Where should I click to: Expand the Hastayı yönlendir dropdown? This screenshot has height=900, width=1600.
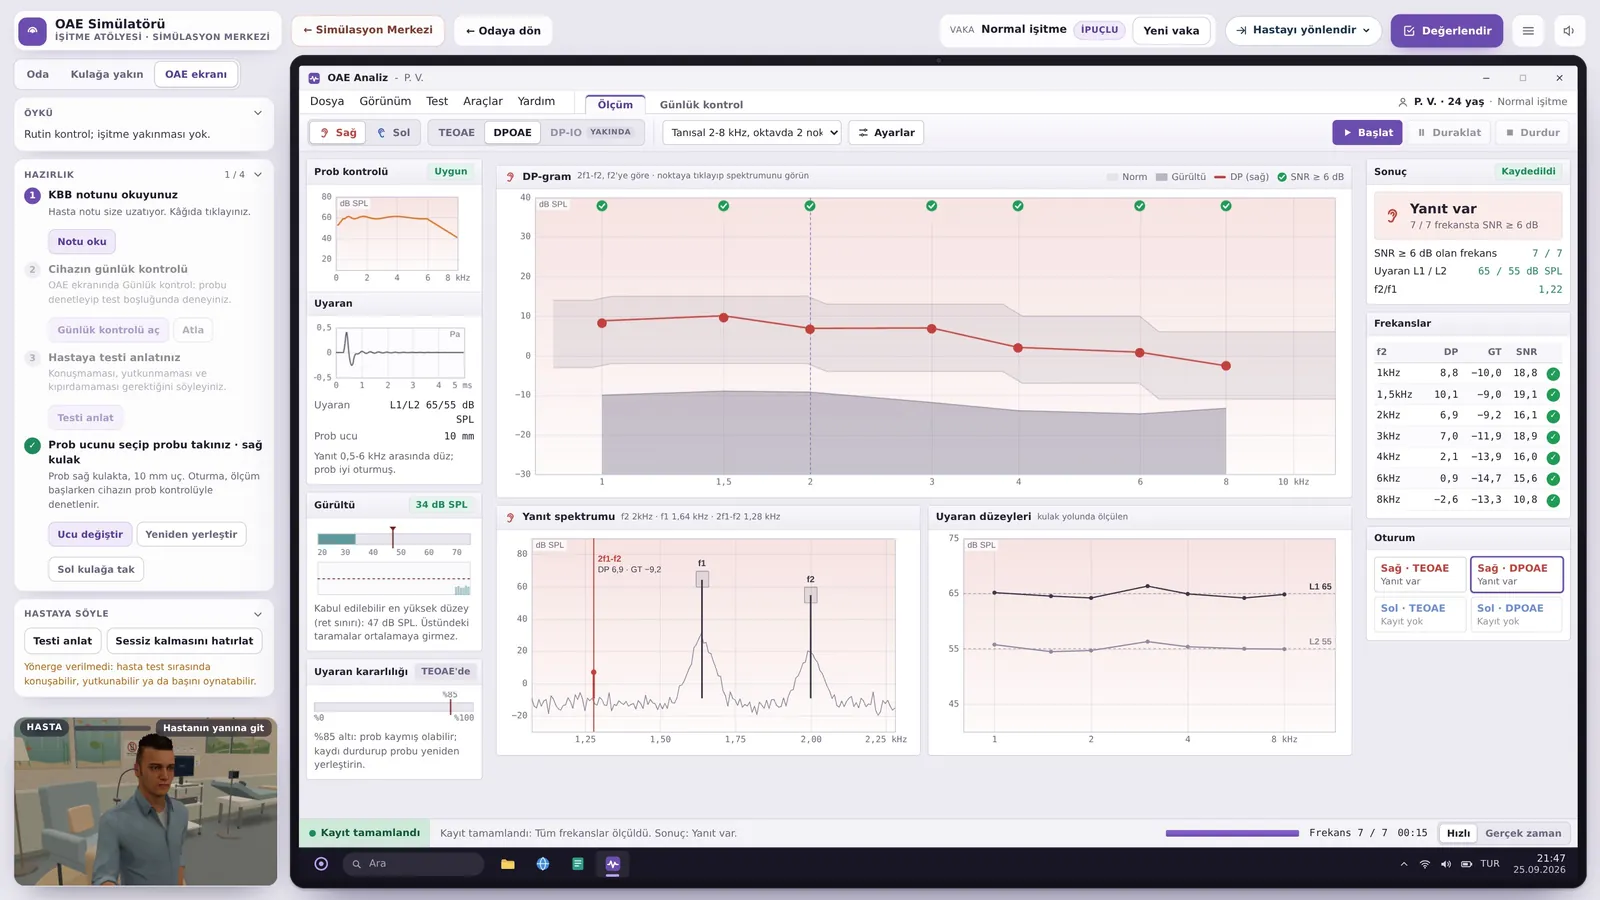tap(1303, 31)
